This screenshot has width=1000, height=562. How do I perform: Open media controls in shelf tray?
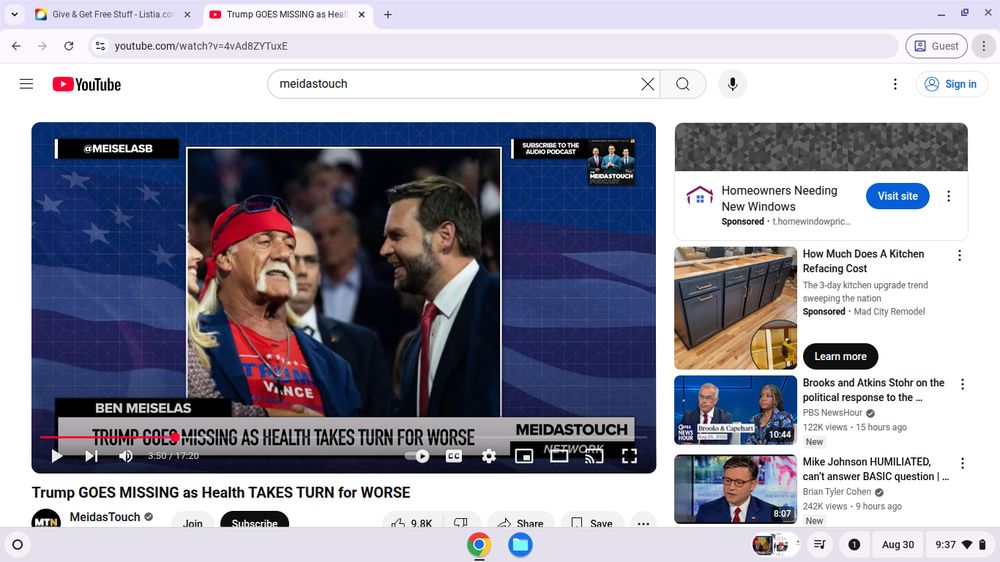820,545
